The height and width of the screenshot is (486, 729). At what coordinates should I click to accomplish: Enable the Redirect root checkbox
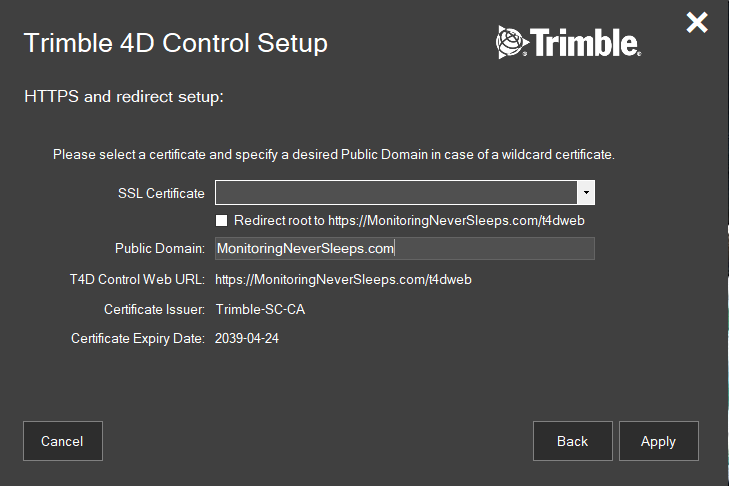[222, 219]
